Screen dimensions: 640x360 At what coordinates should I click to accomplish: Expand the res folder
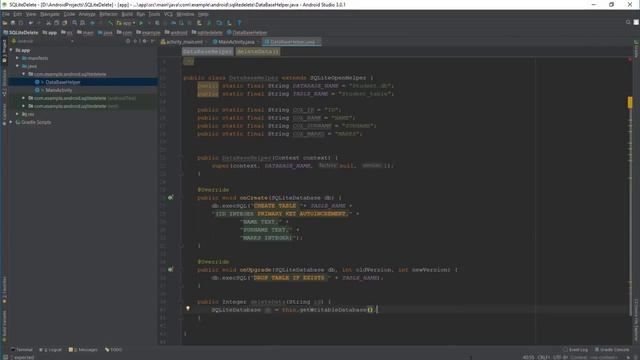[x=18, y=114]
